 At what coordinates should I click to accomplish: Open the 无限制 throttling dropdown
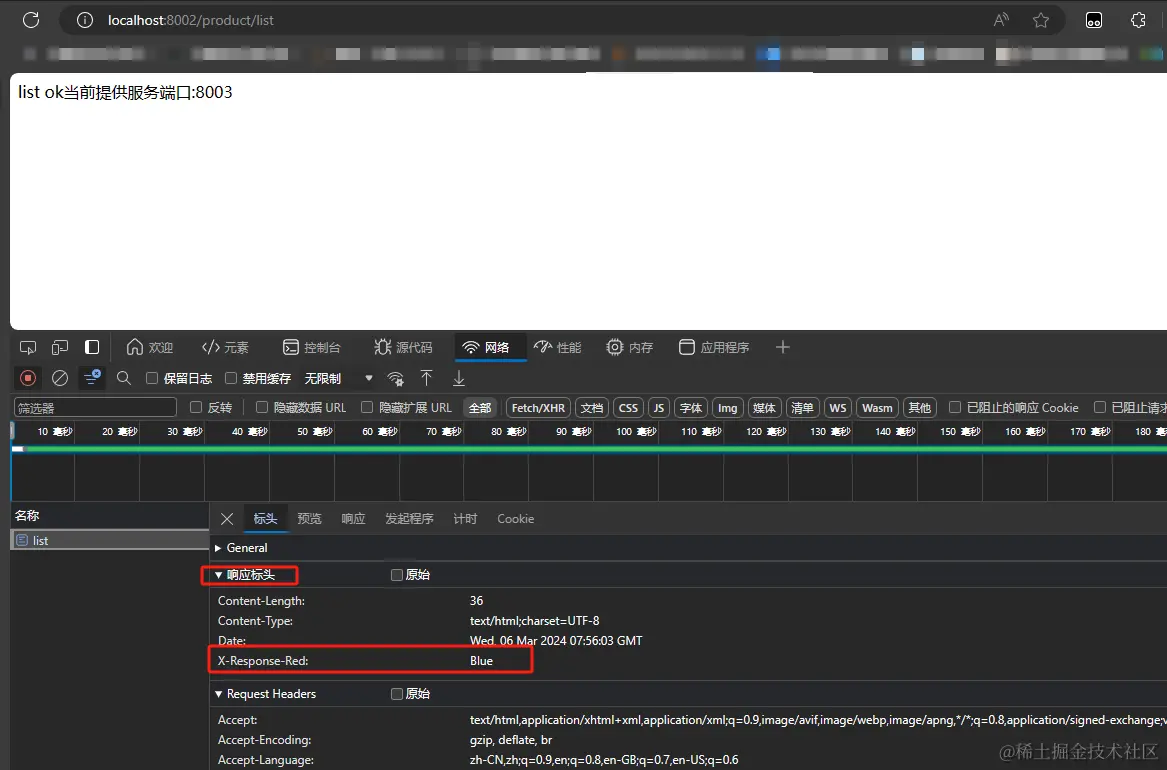338,378
